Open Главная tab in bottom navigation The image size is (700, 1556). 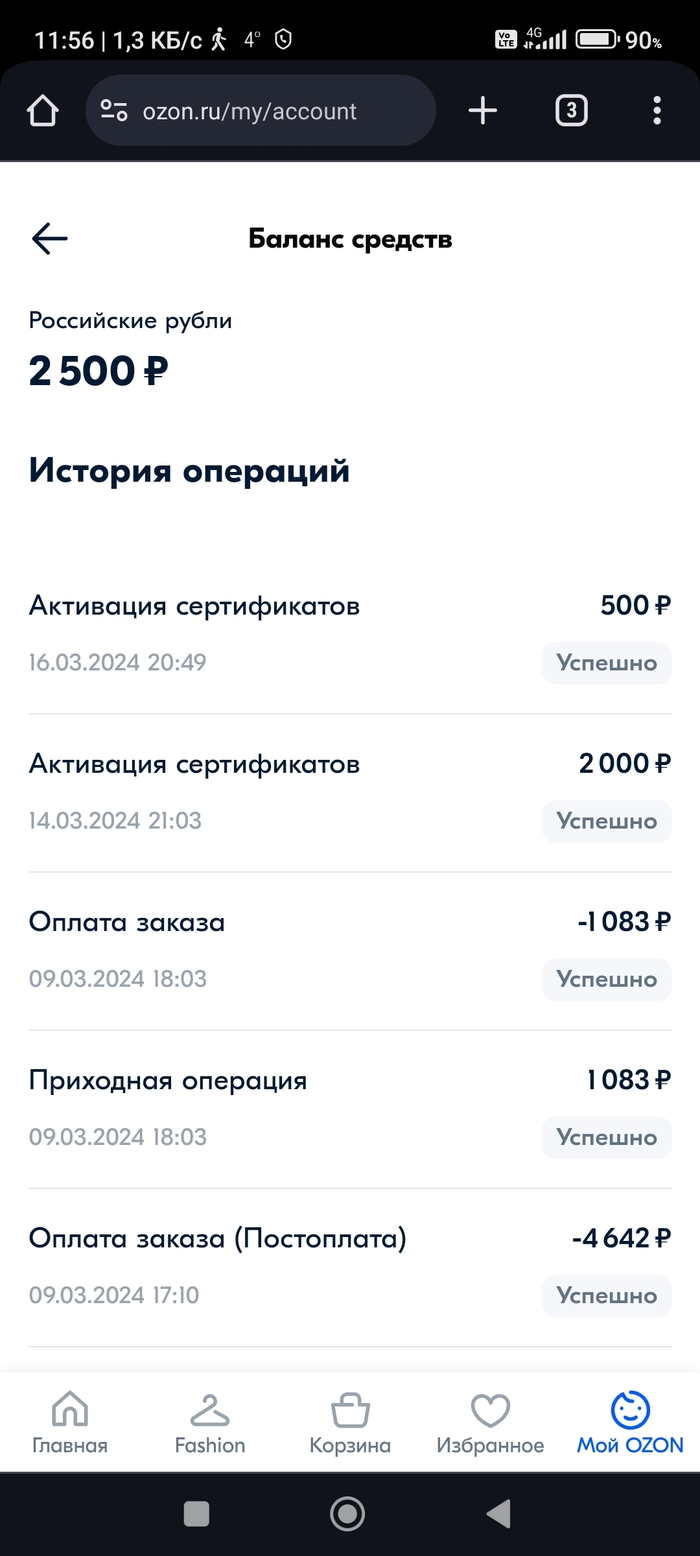click(x=69, y=1423)
